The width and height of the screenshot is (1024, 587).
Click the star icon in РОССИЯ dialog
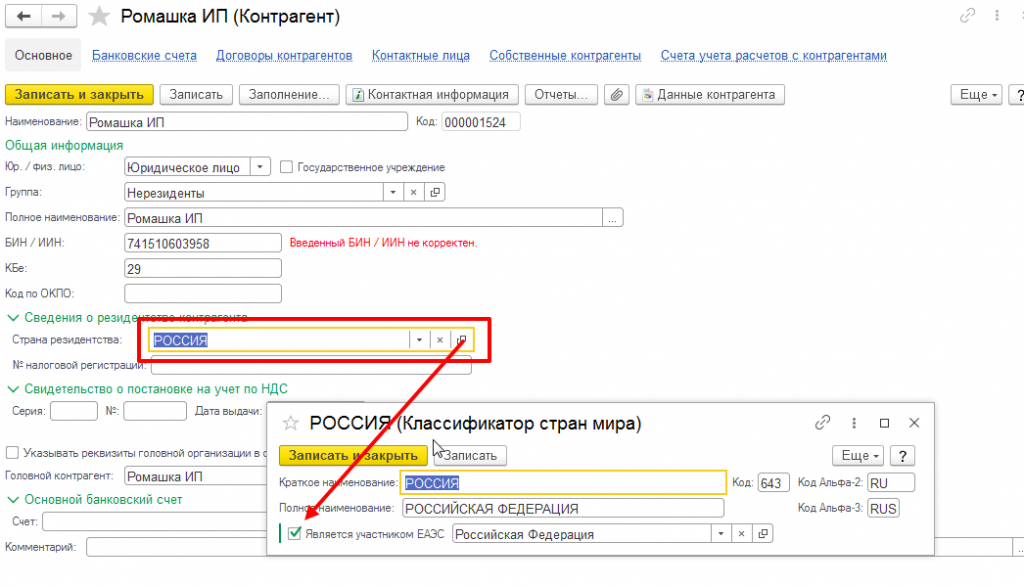pyautogui.click(x=292, y=423)
